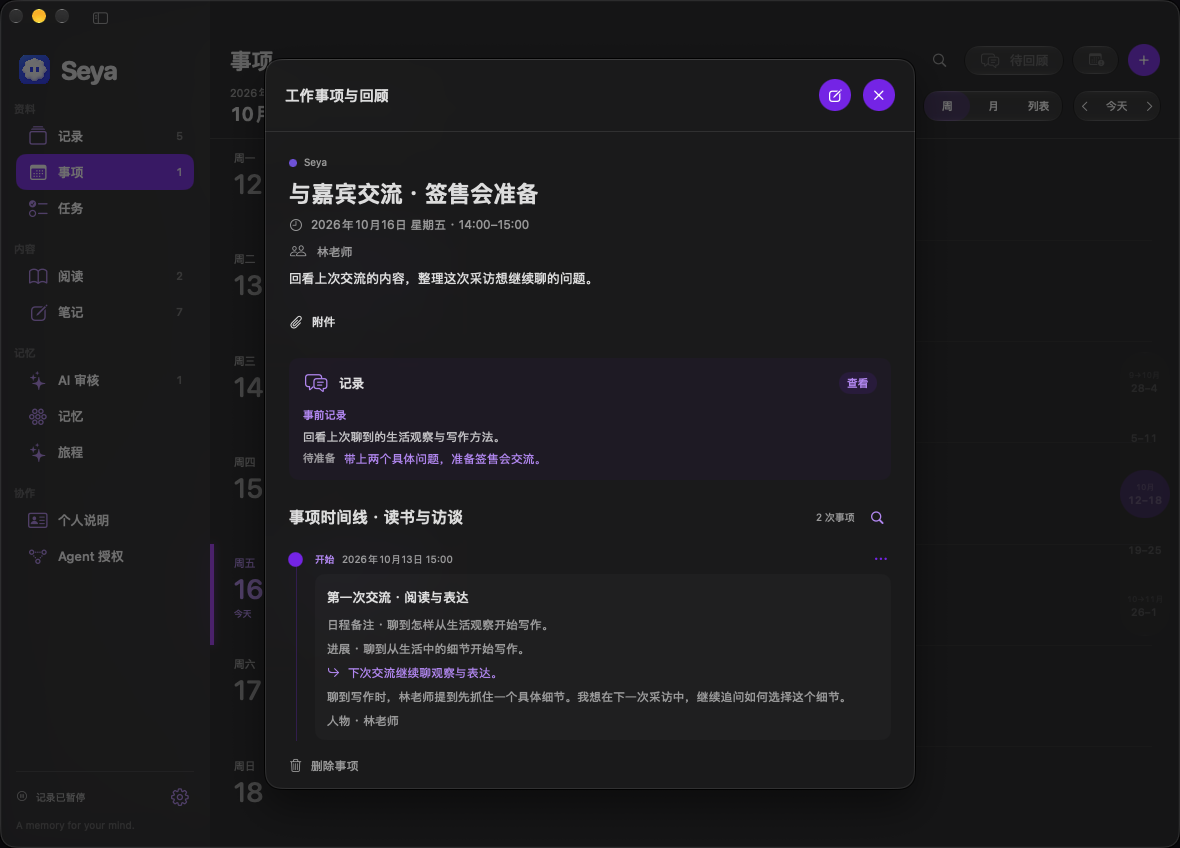Click the search icon in the top toolbar
This screenshot has height=848, width=1180.
coord(939,60)
